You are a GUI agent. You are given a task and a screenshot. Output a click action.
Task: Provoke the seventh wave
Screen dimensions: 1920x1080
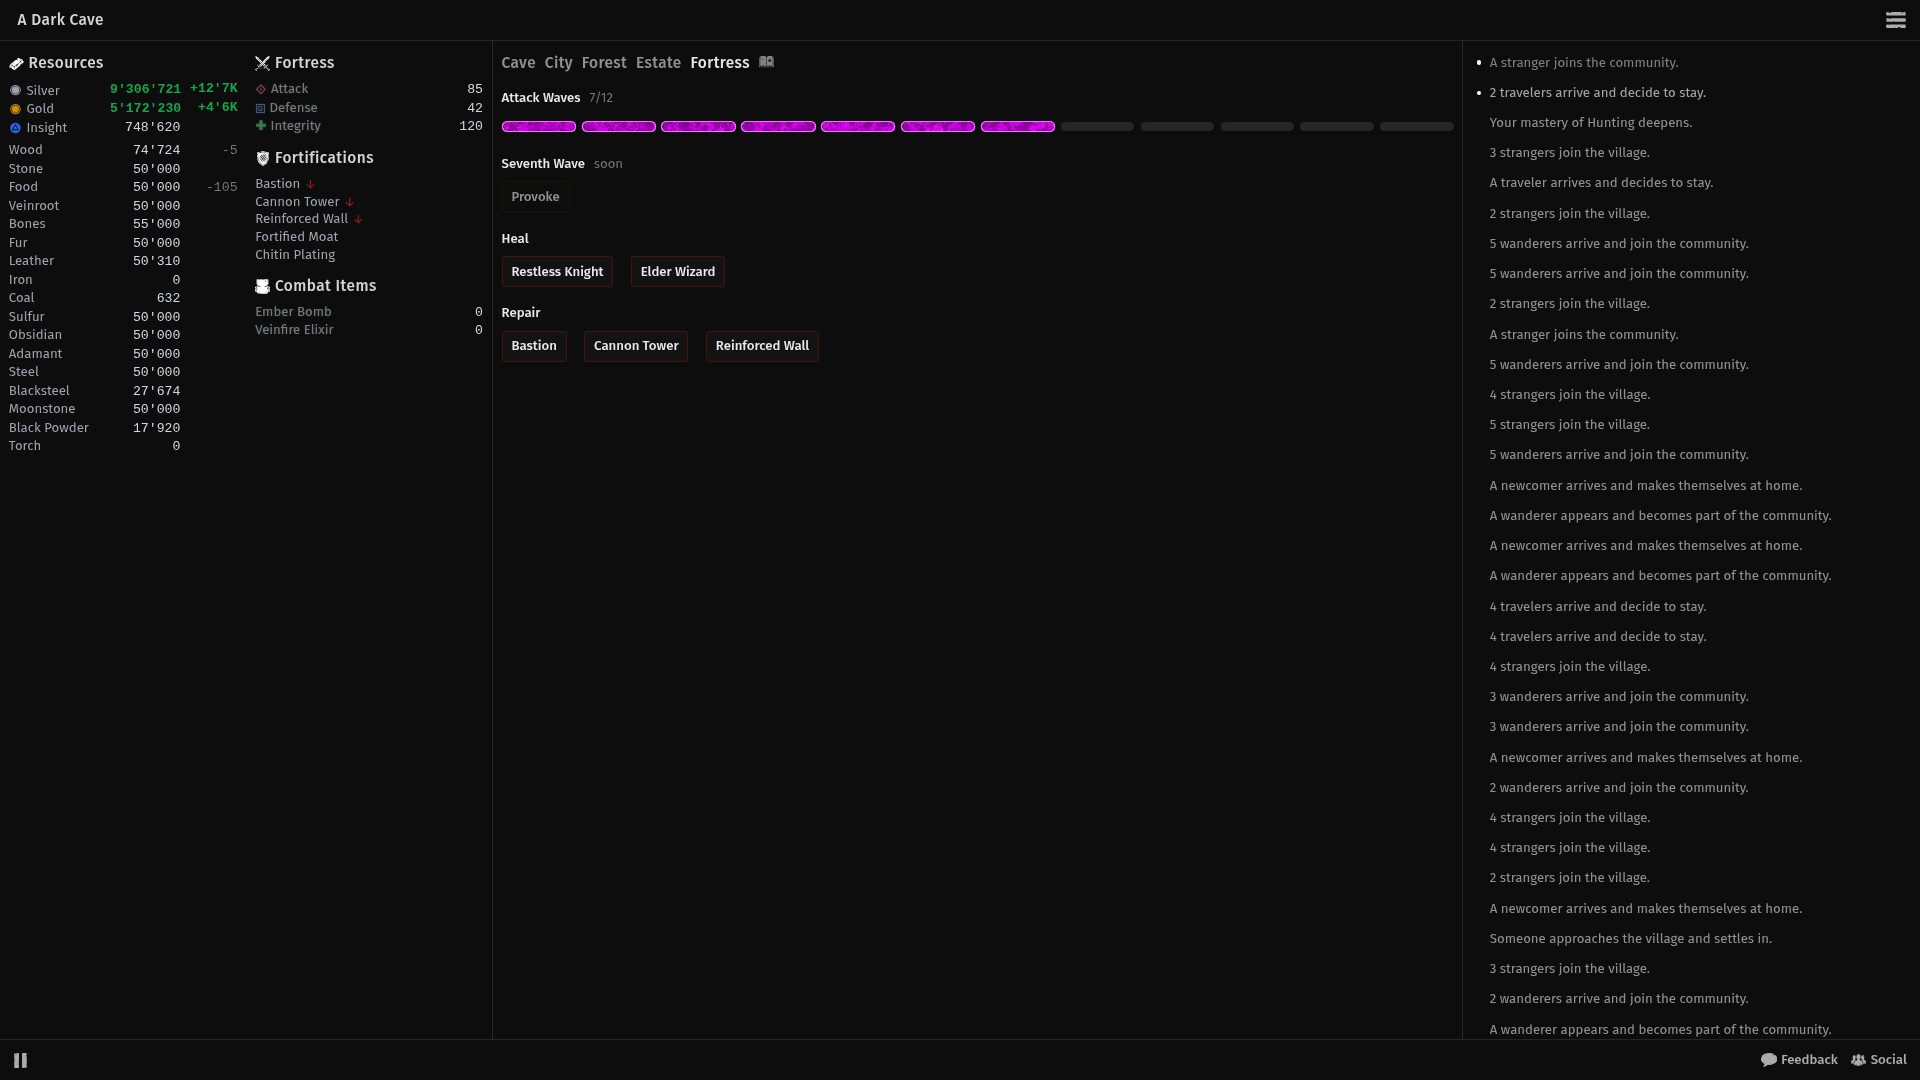click(535, 197)
